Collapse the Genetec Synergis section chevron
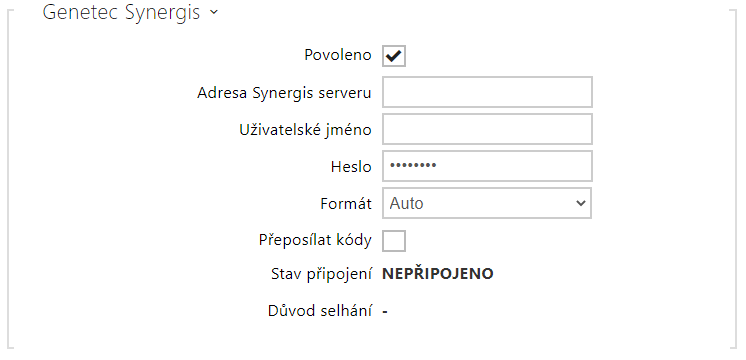The image size is (746, 360). pos(213,13)
